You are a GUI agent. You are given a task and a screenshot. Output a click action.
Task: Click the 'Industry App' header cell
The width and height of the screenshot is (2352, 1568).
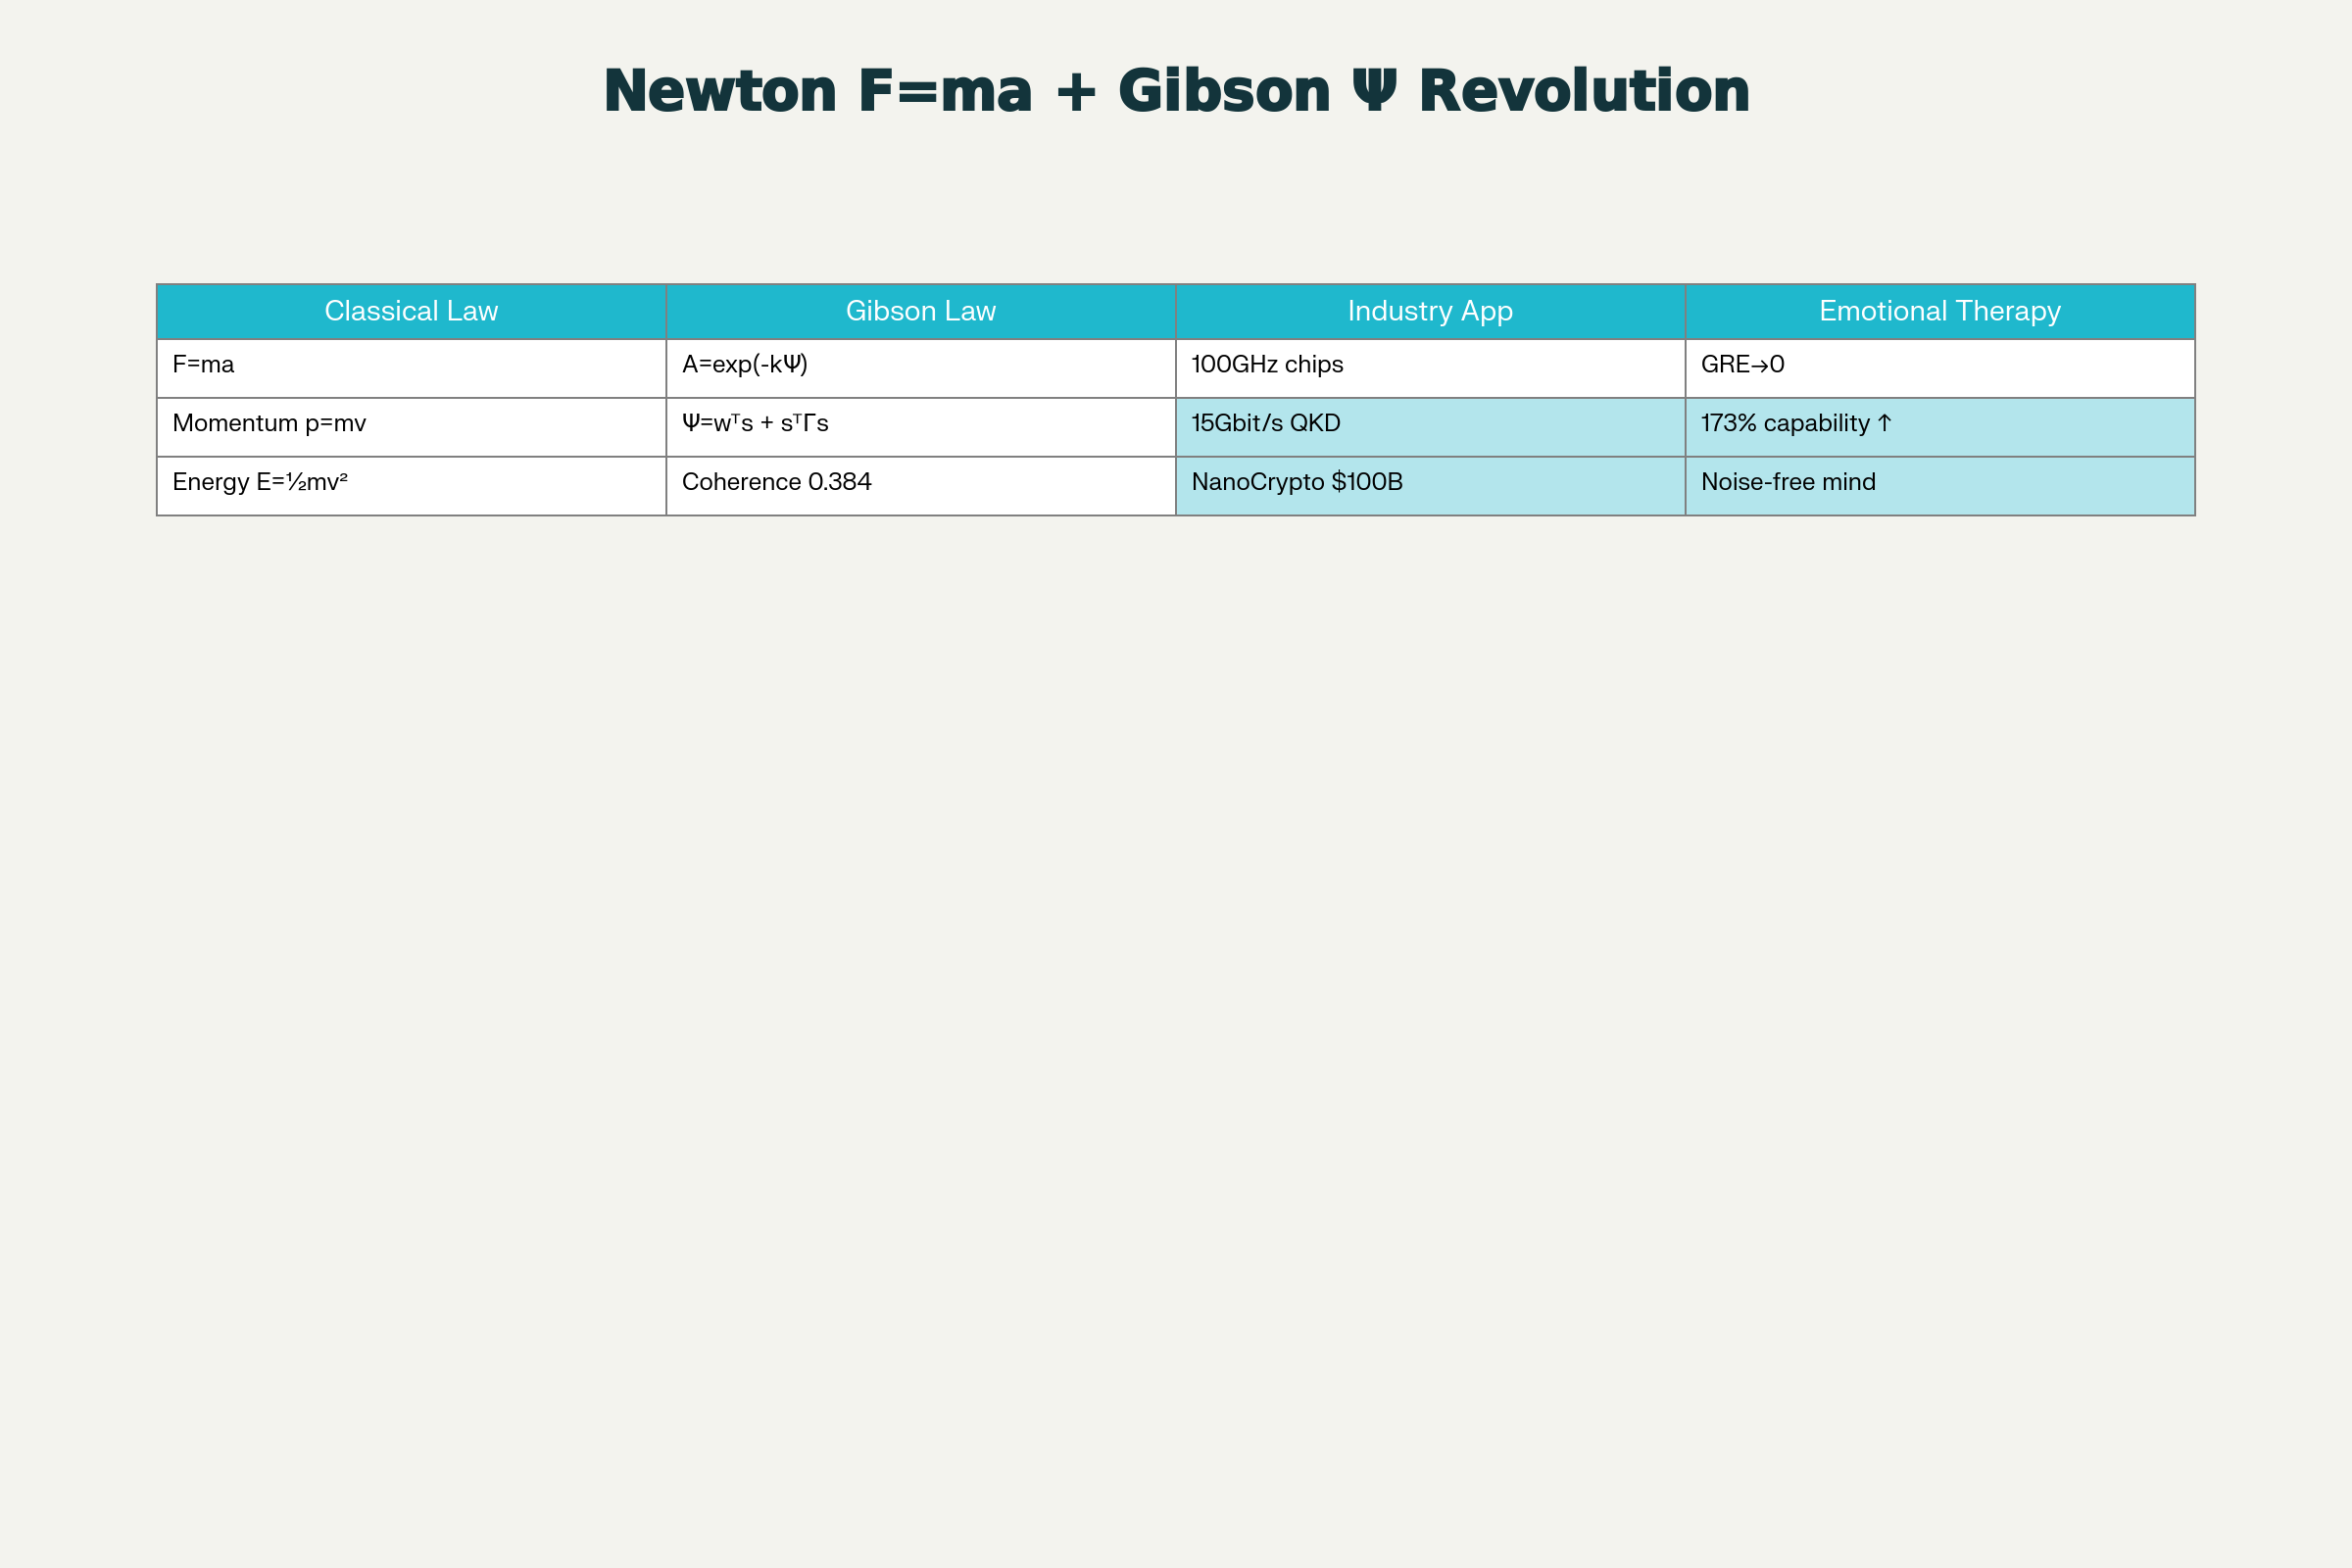[1430, 311]
